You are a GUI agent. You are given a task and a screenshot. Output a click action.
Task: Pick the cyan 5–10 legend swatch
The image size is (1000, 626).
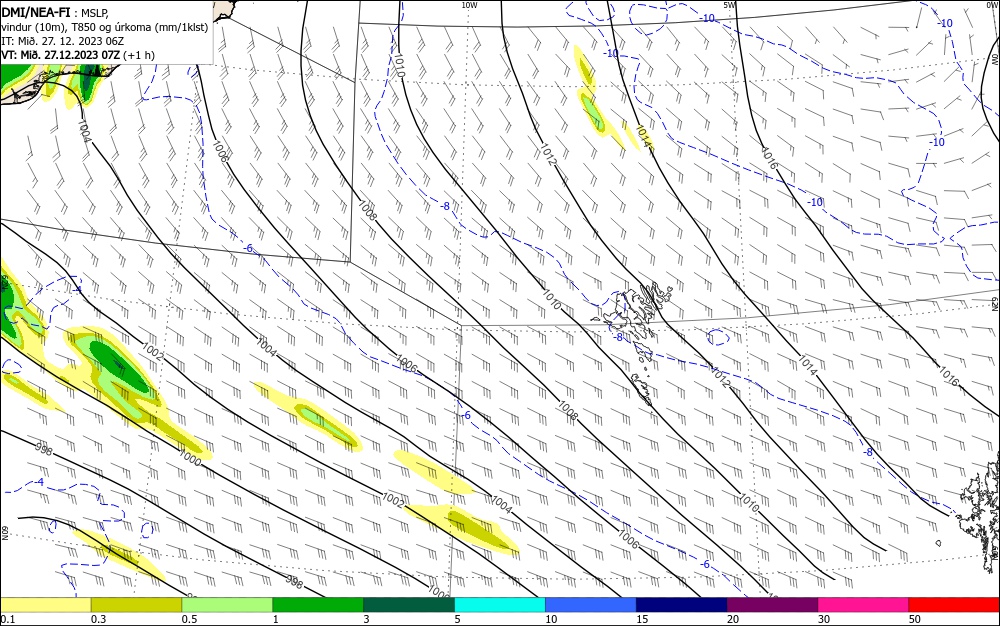499,605
